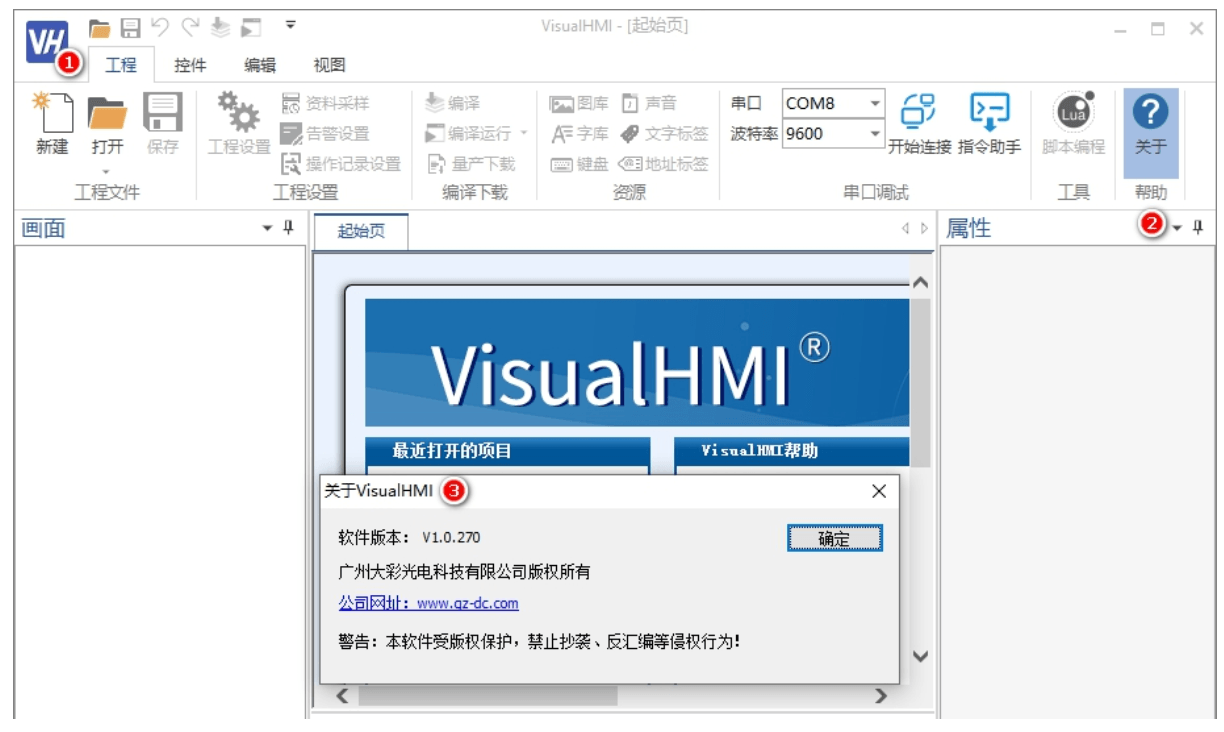
Task: Expand the quick access toolbar customize arrow
Action: pyautogui.click(x=291, y=25)
